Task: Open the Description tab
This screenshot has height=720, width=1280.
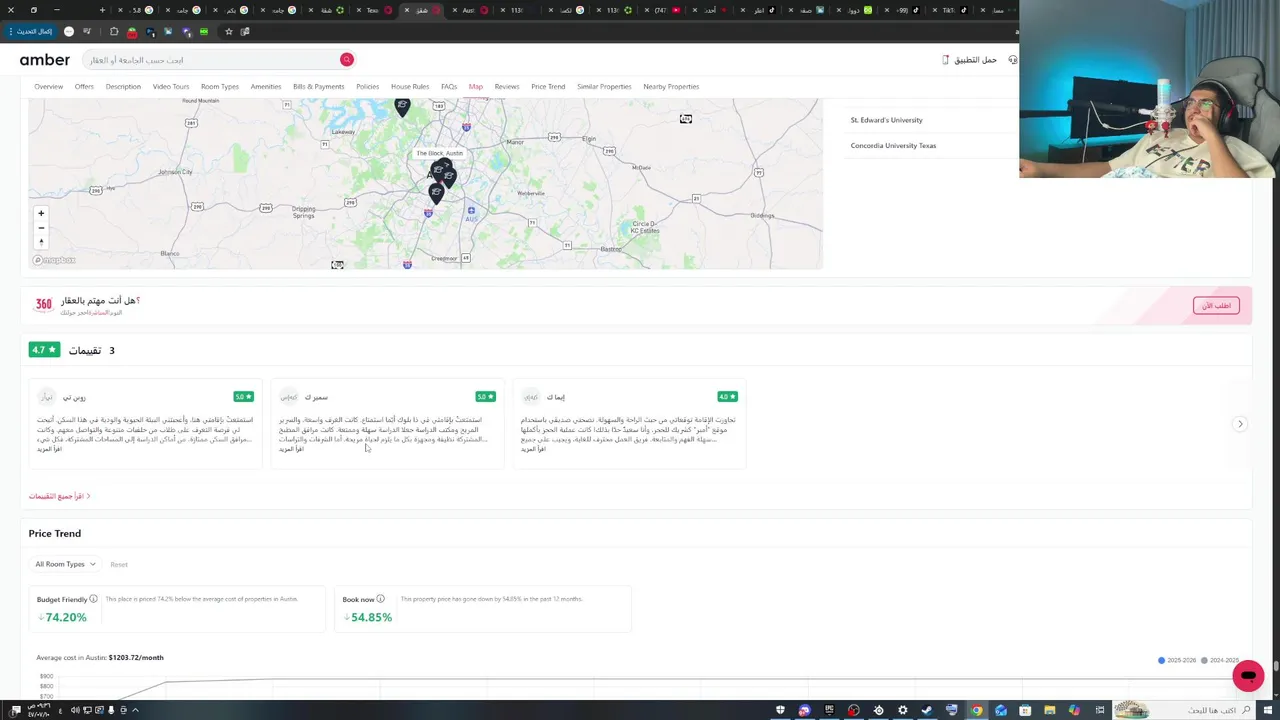Action: [123, 87]
